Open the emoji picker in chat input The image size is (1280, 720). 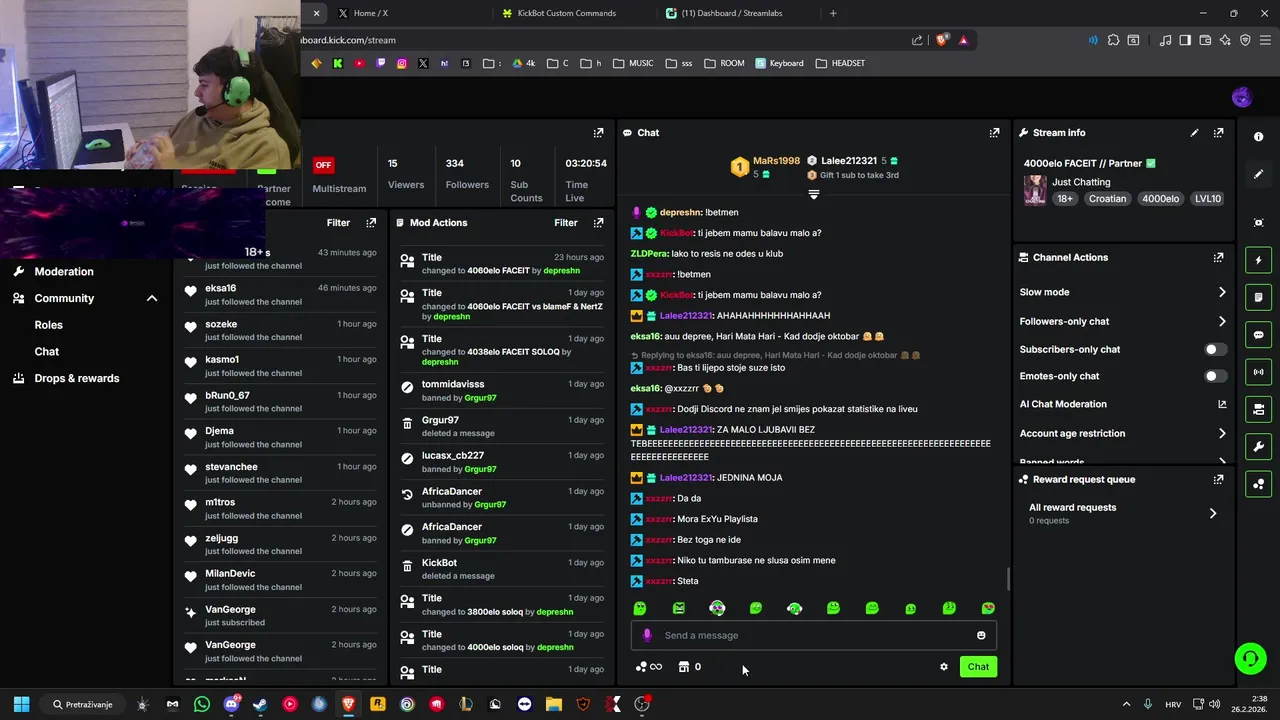click(x=981, y=635)
